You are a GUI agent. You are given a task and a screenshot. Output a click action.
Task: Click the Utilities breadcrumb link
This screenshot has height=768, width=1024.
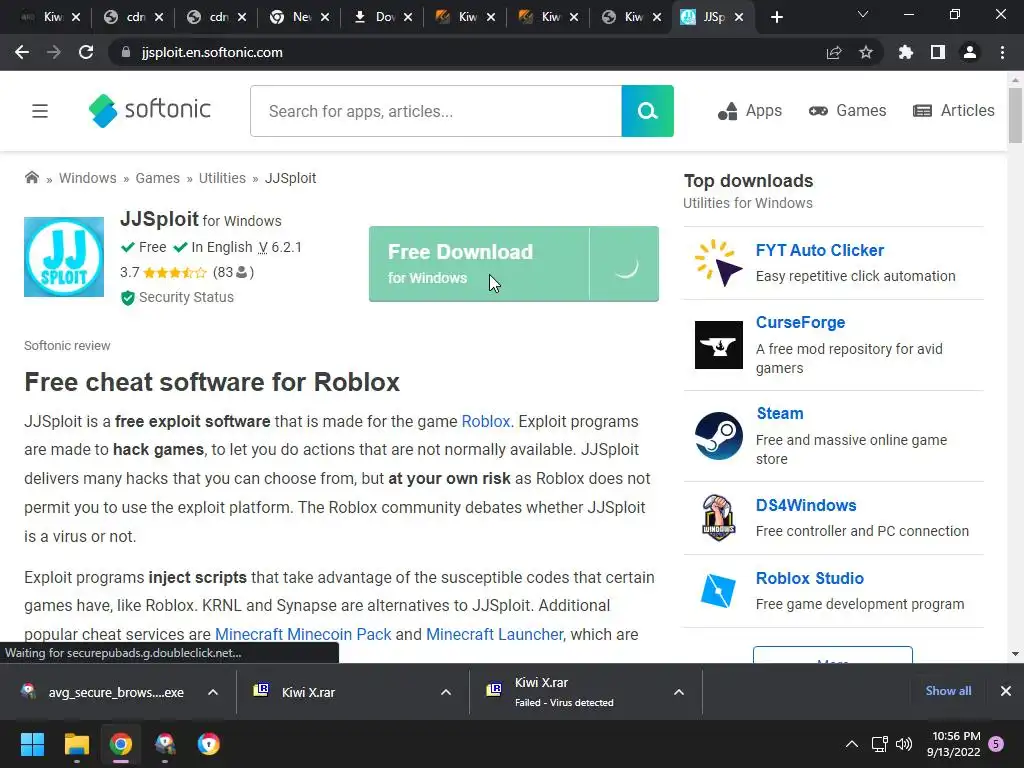click(222, 178)
